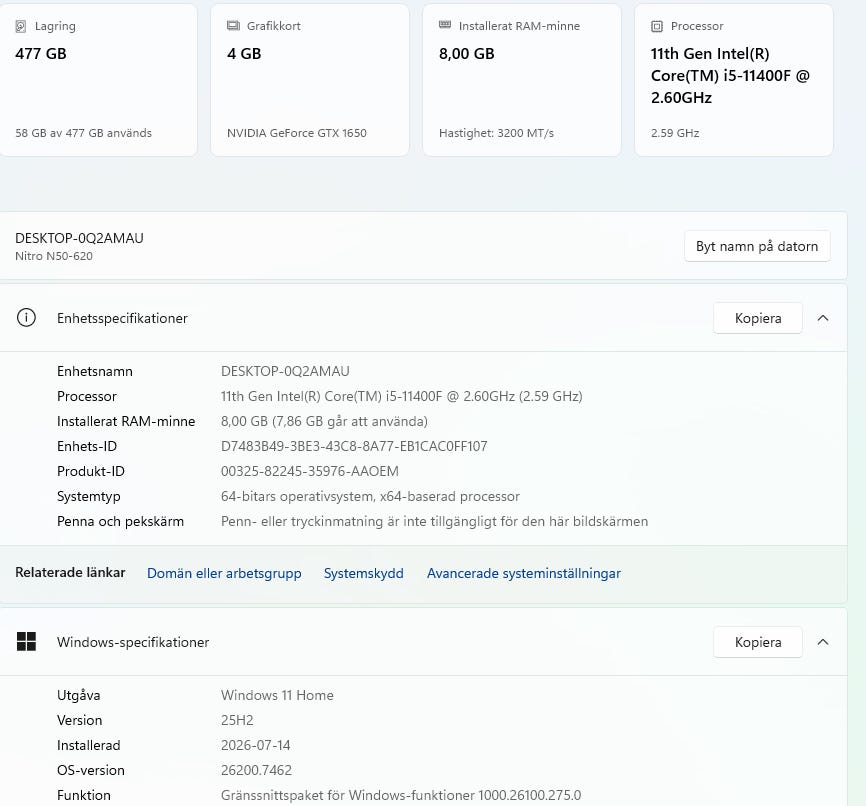The width and height of the screenshot is (866, 806).
Task: Click the Installerat RAM-minne memory icon
Action: coord(445,24)
